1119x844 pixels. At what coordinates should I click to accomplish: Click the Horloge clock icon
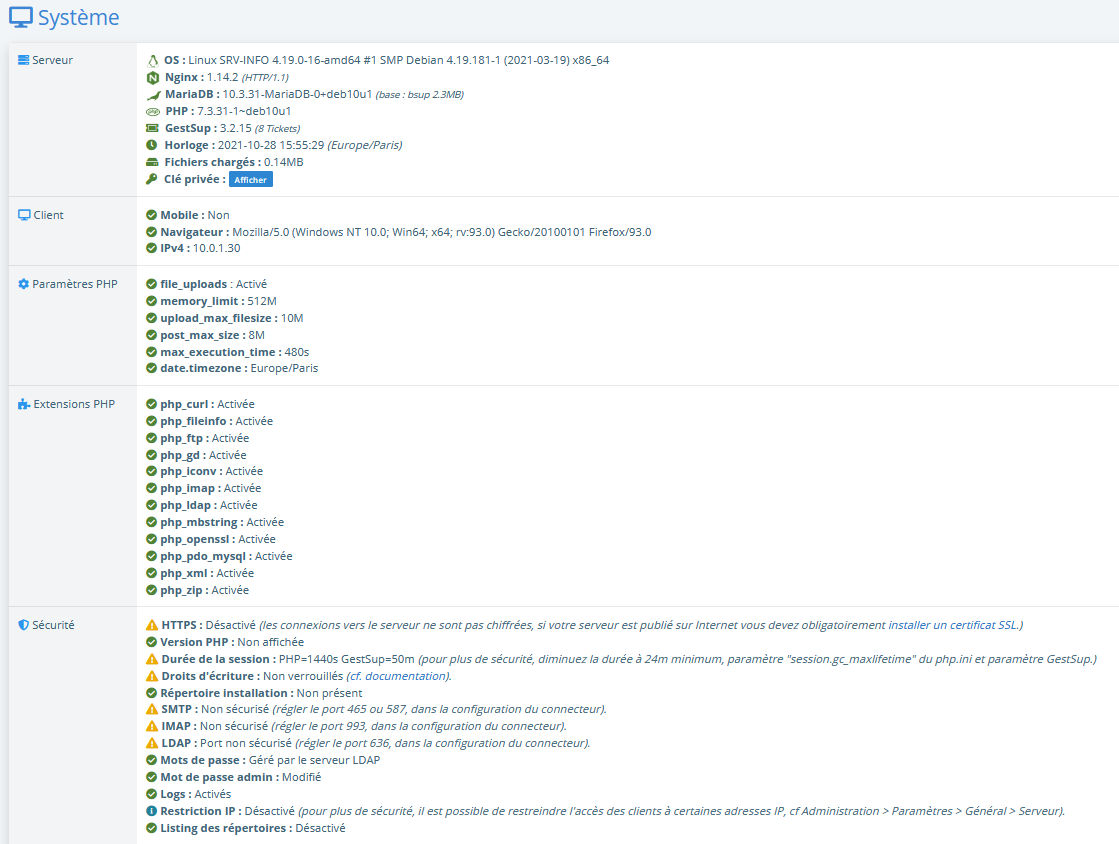(151, 145)
